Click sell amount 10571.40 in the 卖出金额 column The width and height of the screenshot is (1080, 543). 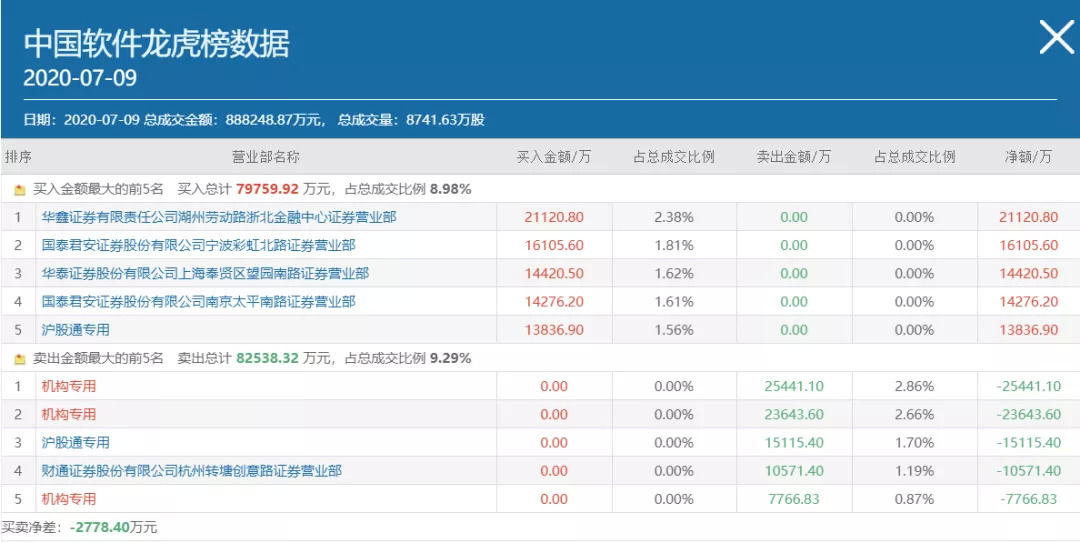coord(794,471)
